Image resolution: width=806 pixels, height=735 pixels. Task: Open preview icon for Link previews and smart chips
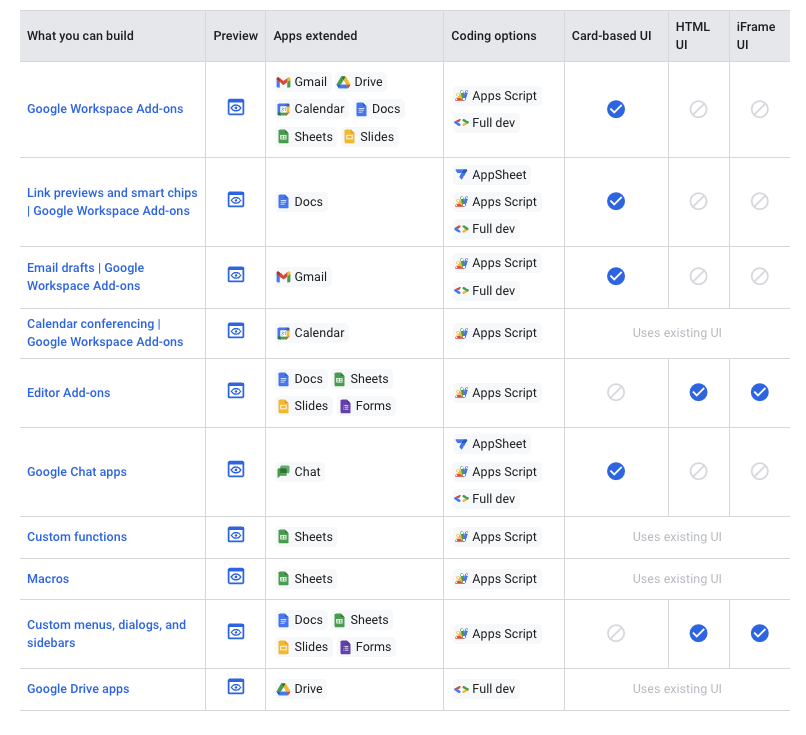click(236, 200)
